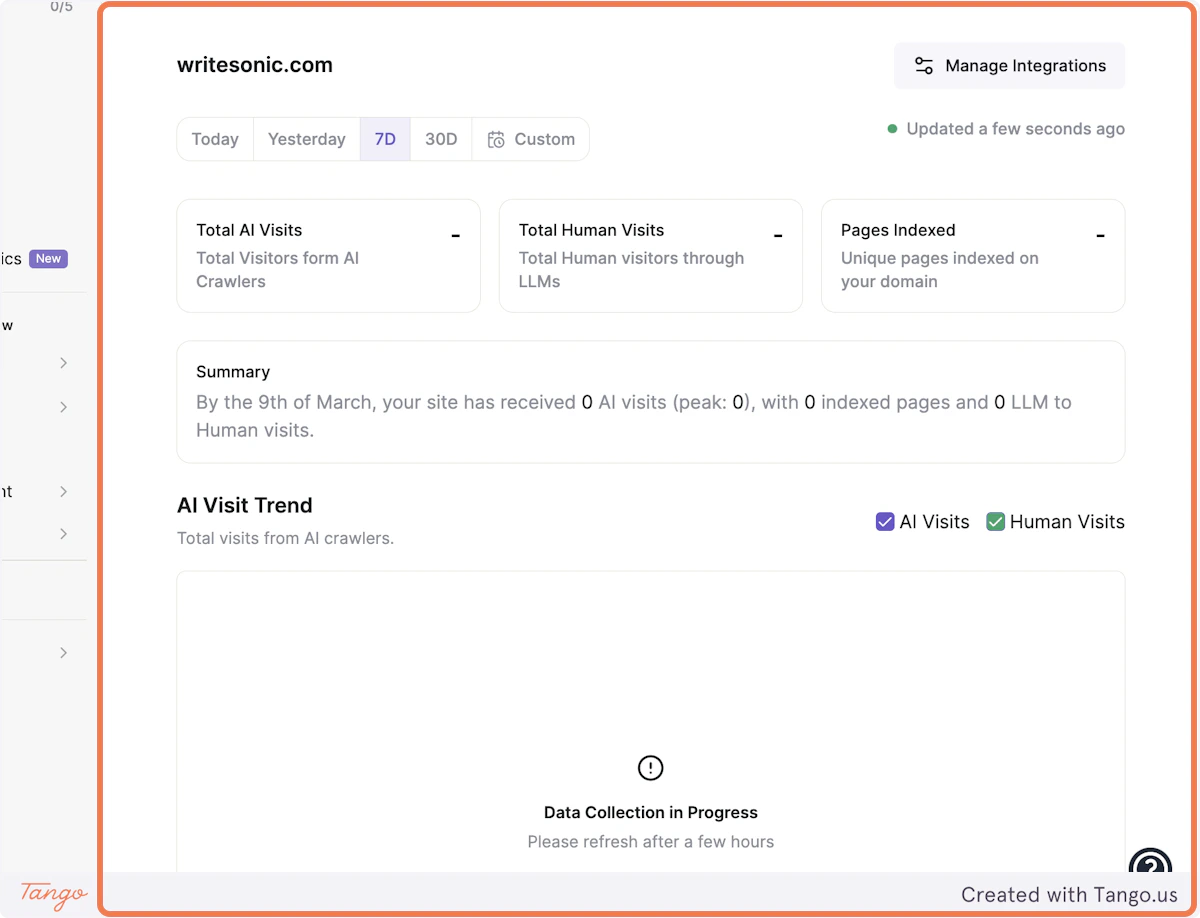Click the New badge in sidebar
This screenshot has width=1200, height=918.
click(48, 259)
